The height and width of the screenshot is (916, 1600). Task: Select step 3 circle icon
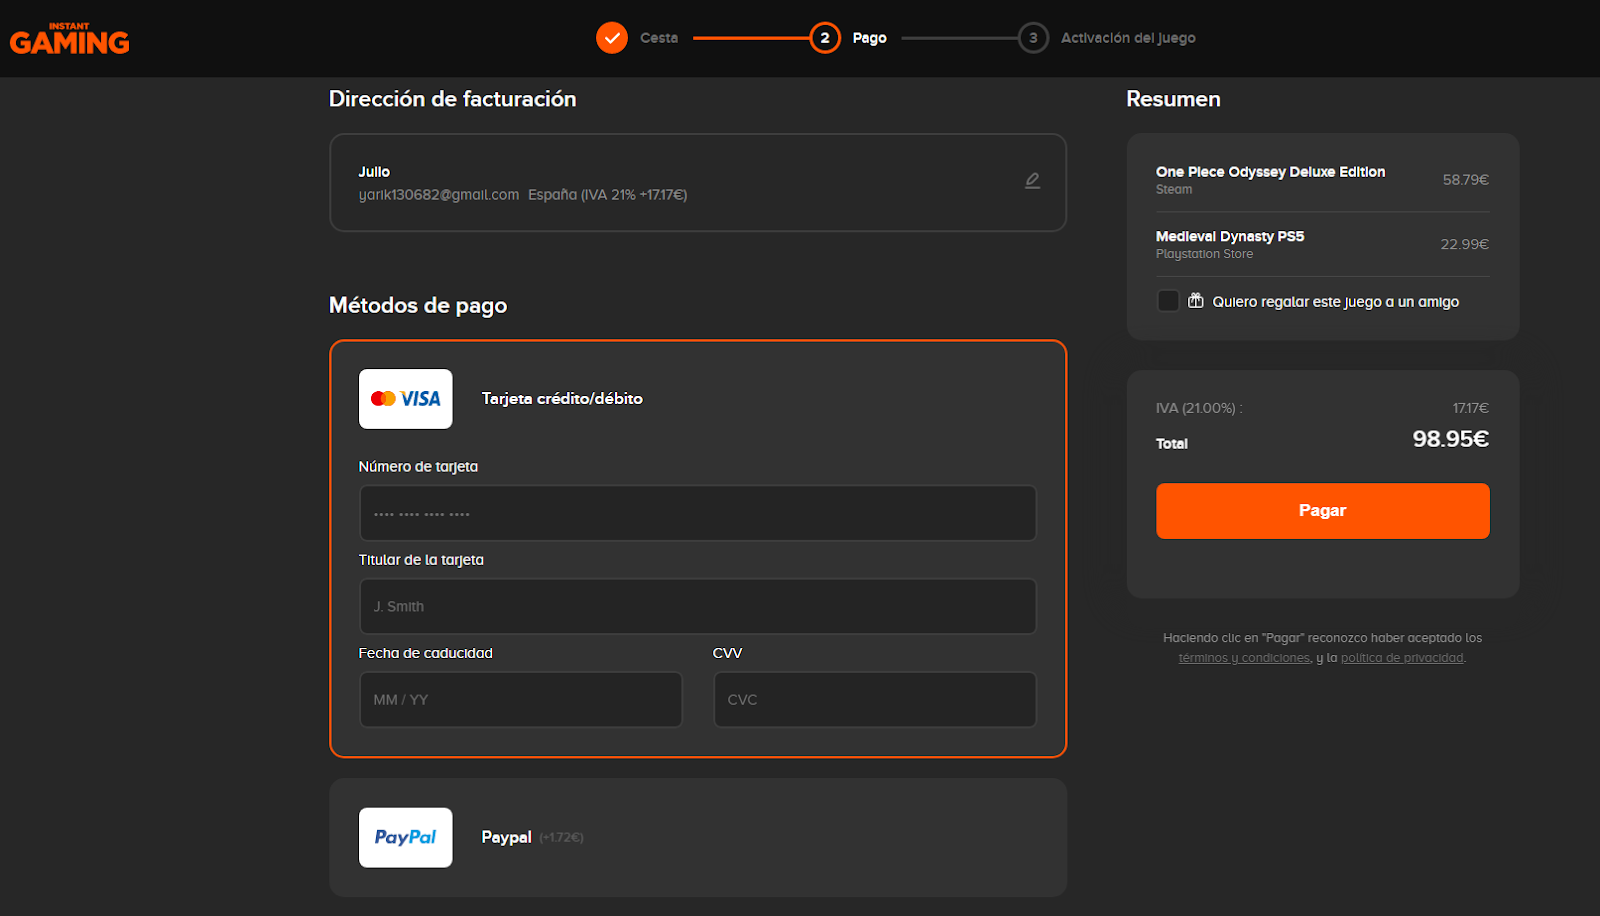tap(1033, 38)
